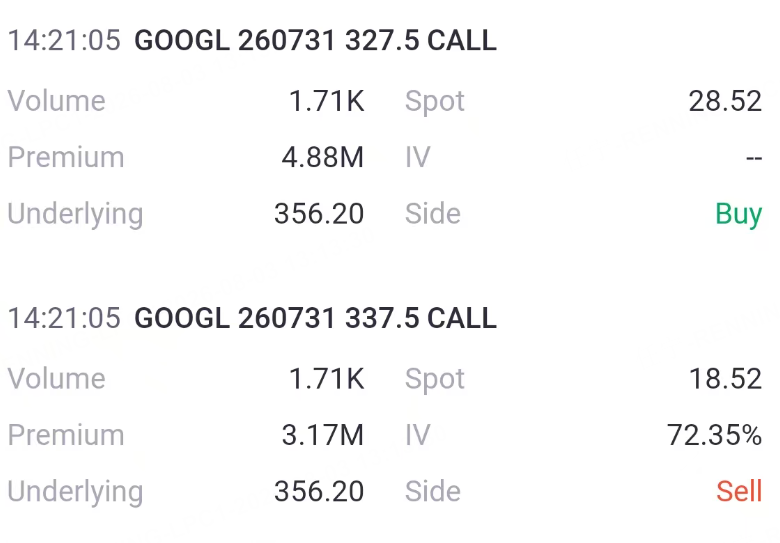This screenshot has height=543, width=780.
Task: Click the red Sell side label
Action: [x=739, y=491]
